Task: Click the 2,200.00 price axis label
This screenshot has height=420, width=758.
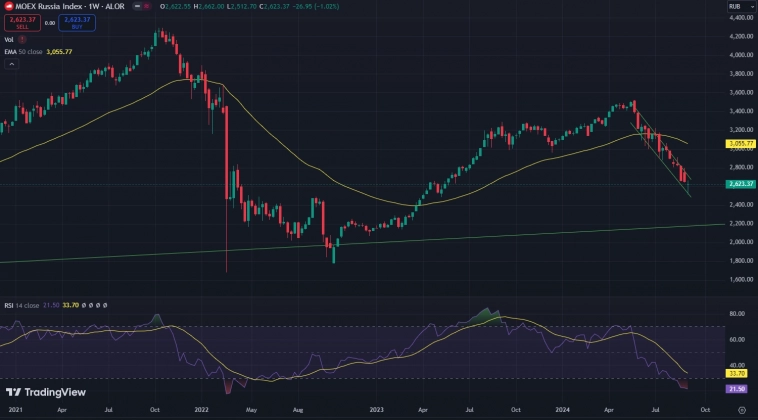Action: (741, 223)
